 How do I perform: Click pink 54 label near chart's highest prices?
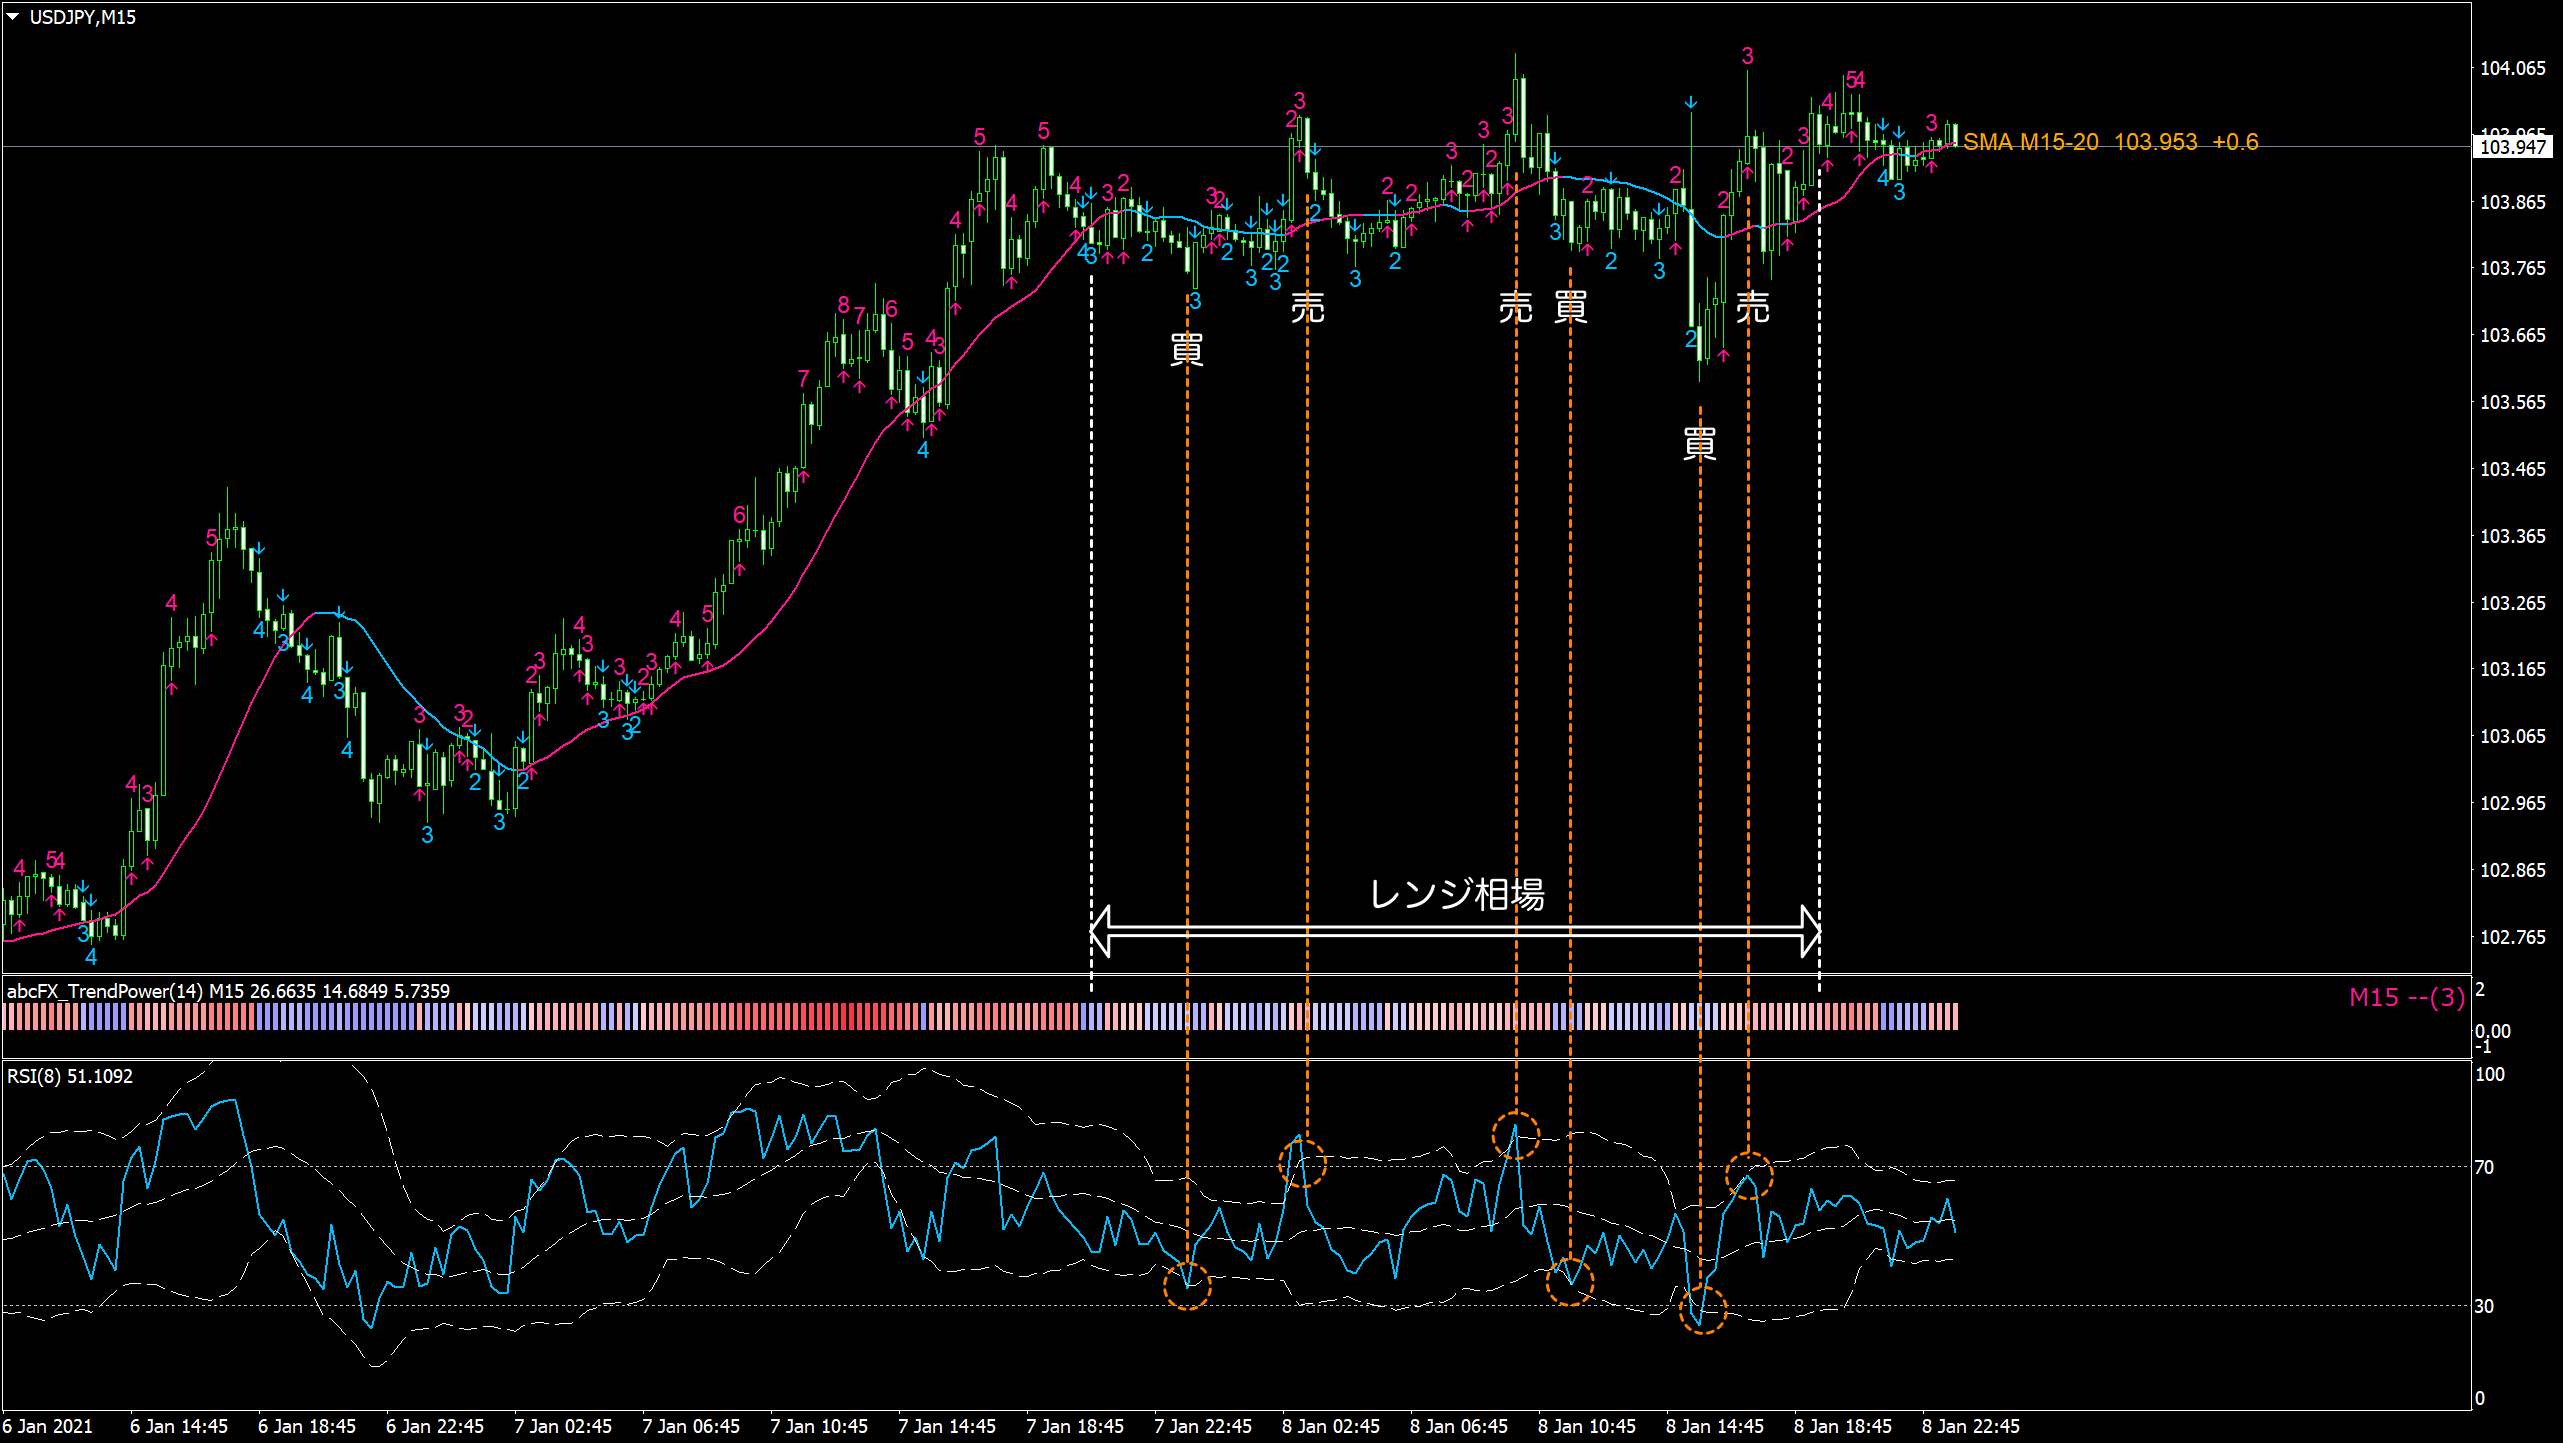[x=1855, y=79]
